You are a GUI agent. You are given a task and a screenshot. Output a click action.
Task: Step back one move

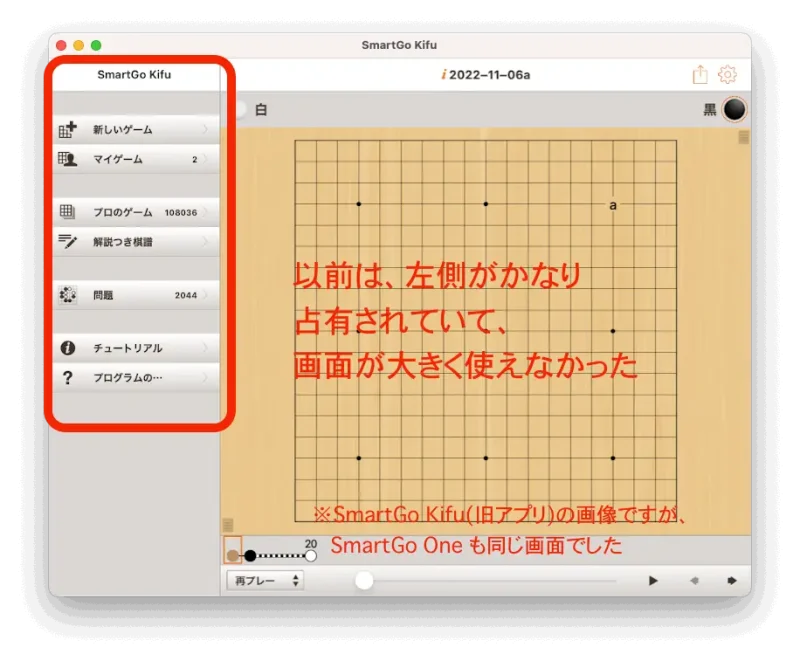coord(694,580)
